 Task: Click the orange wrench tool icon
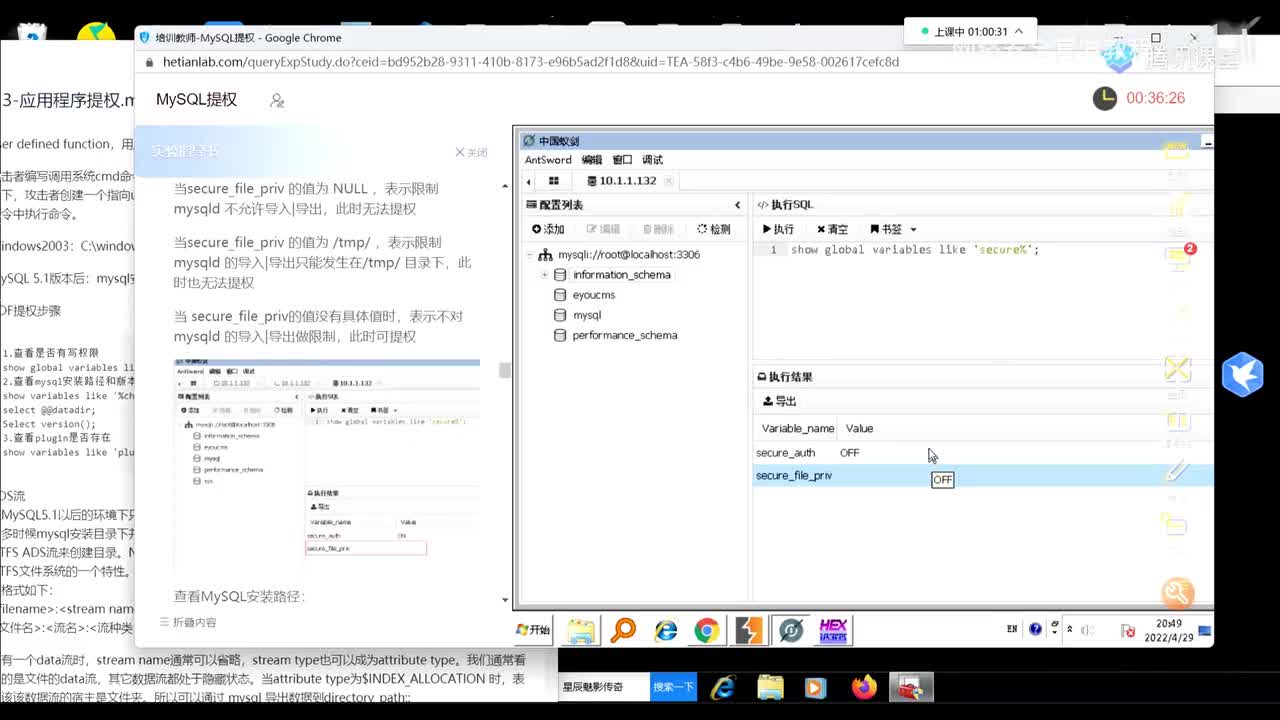point(1178,593)
